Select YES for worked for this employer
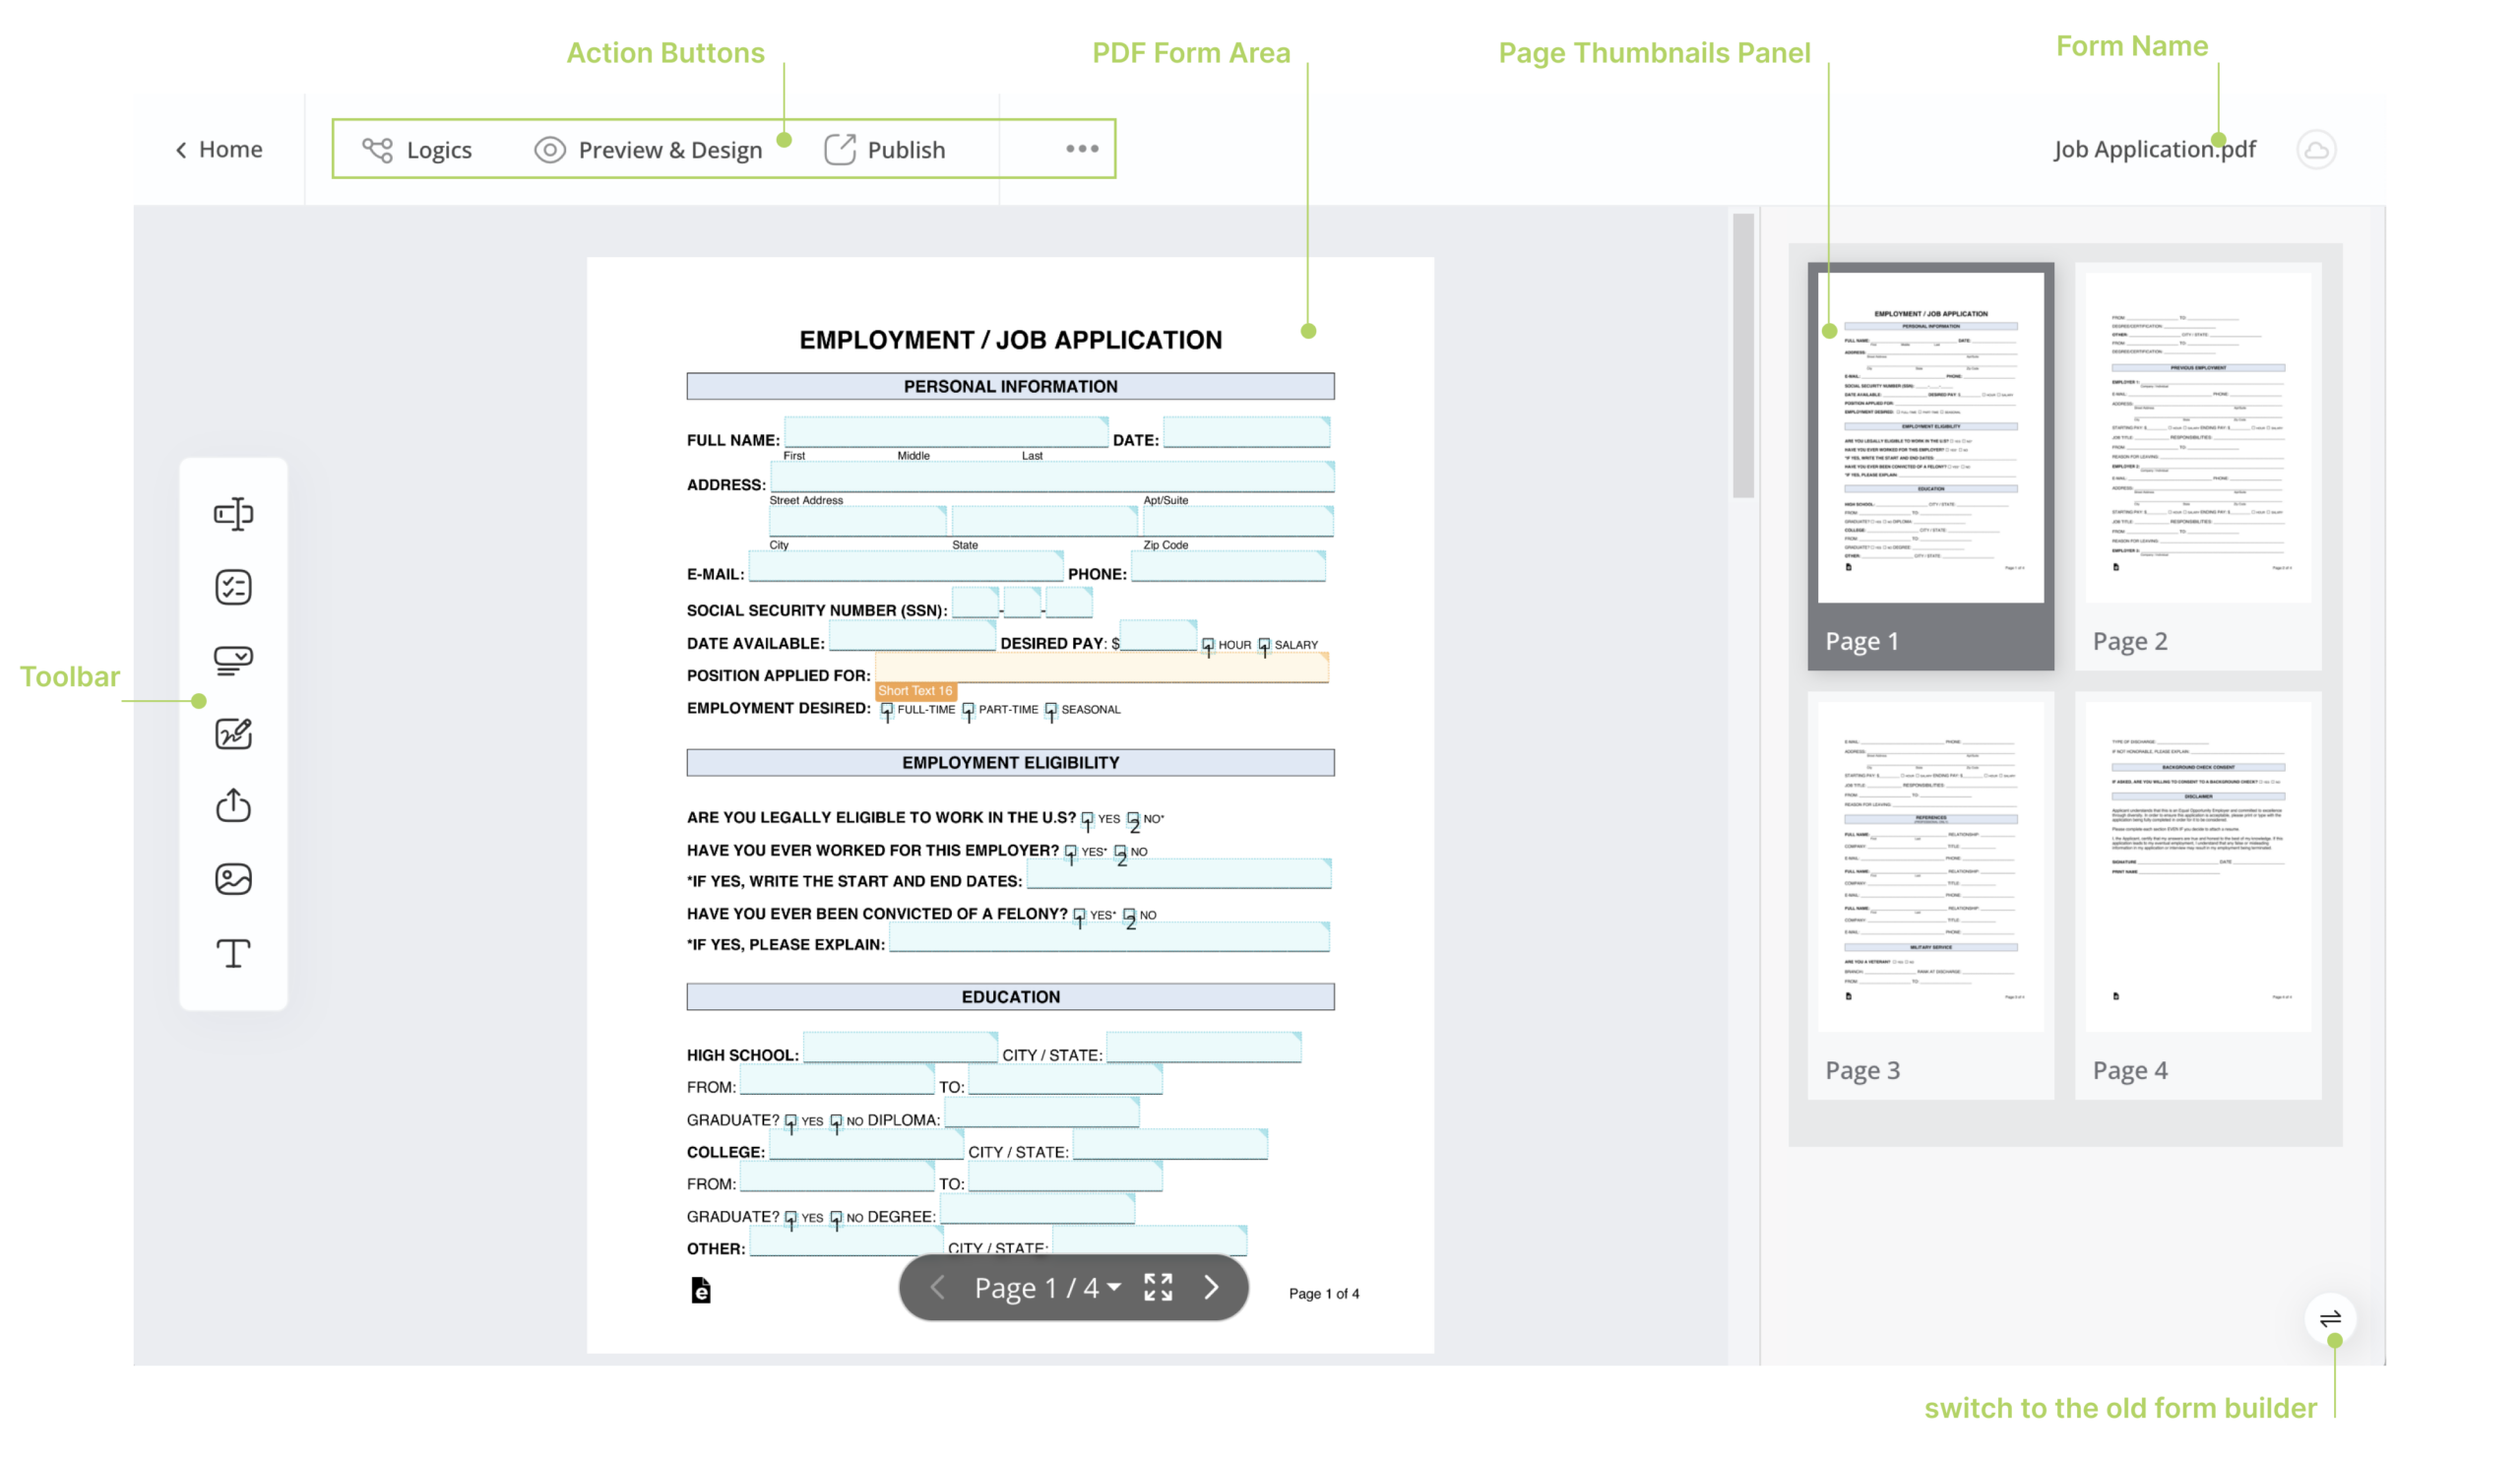 pyautogui.click(x=1070, y=853)
